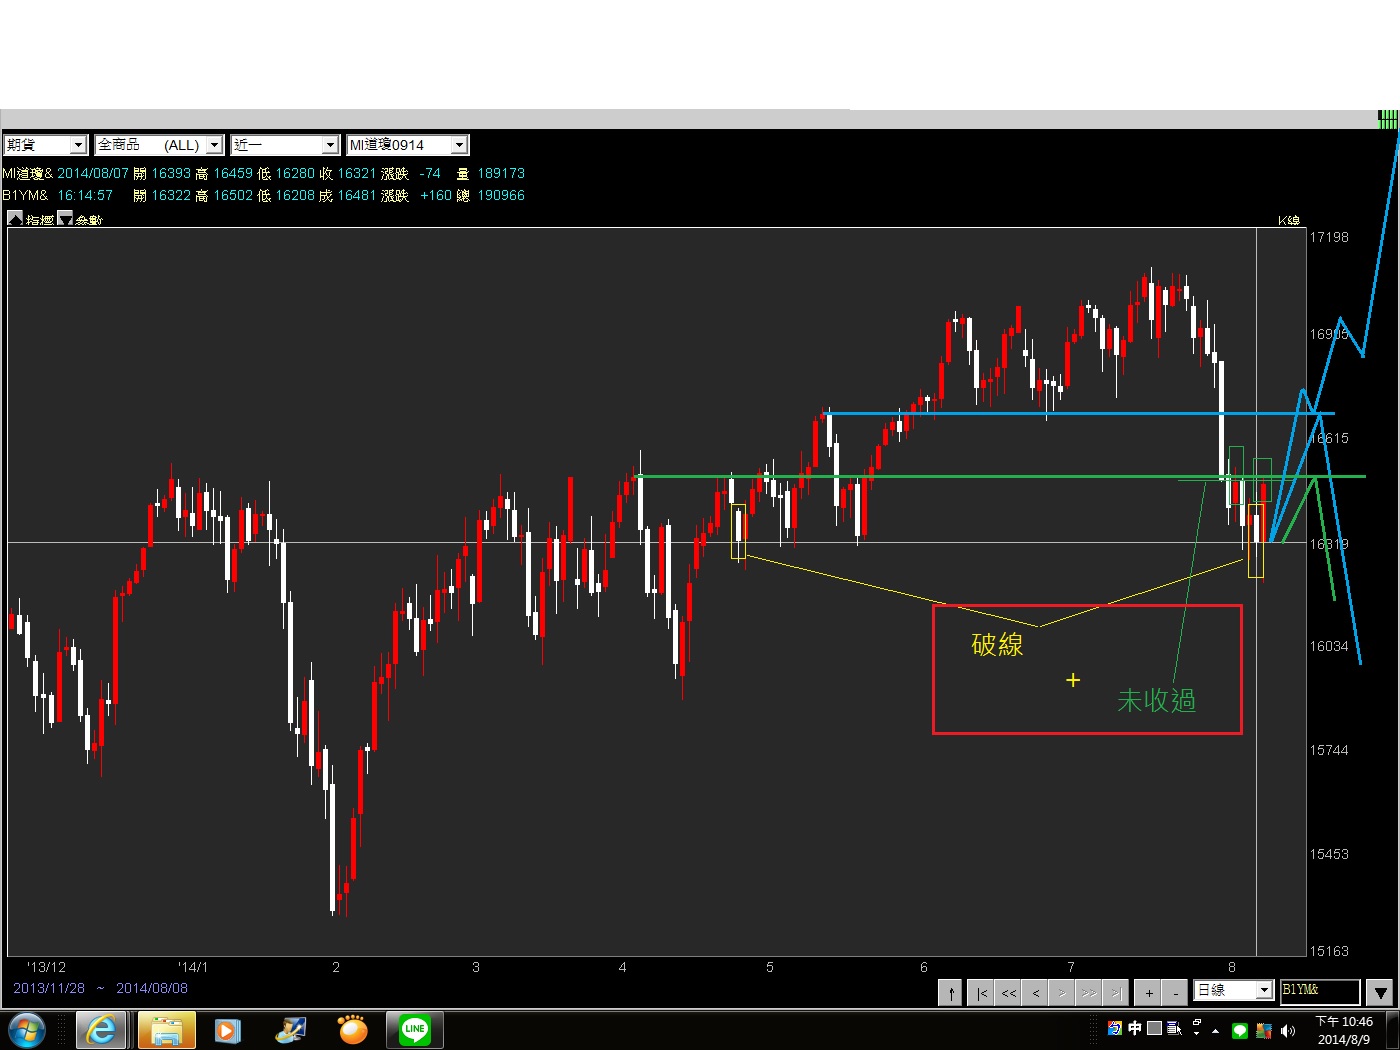Click the LINE system tray icon
The width and height of the screenshot is (1400, 1050).
click(1240, 1030)
